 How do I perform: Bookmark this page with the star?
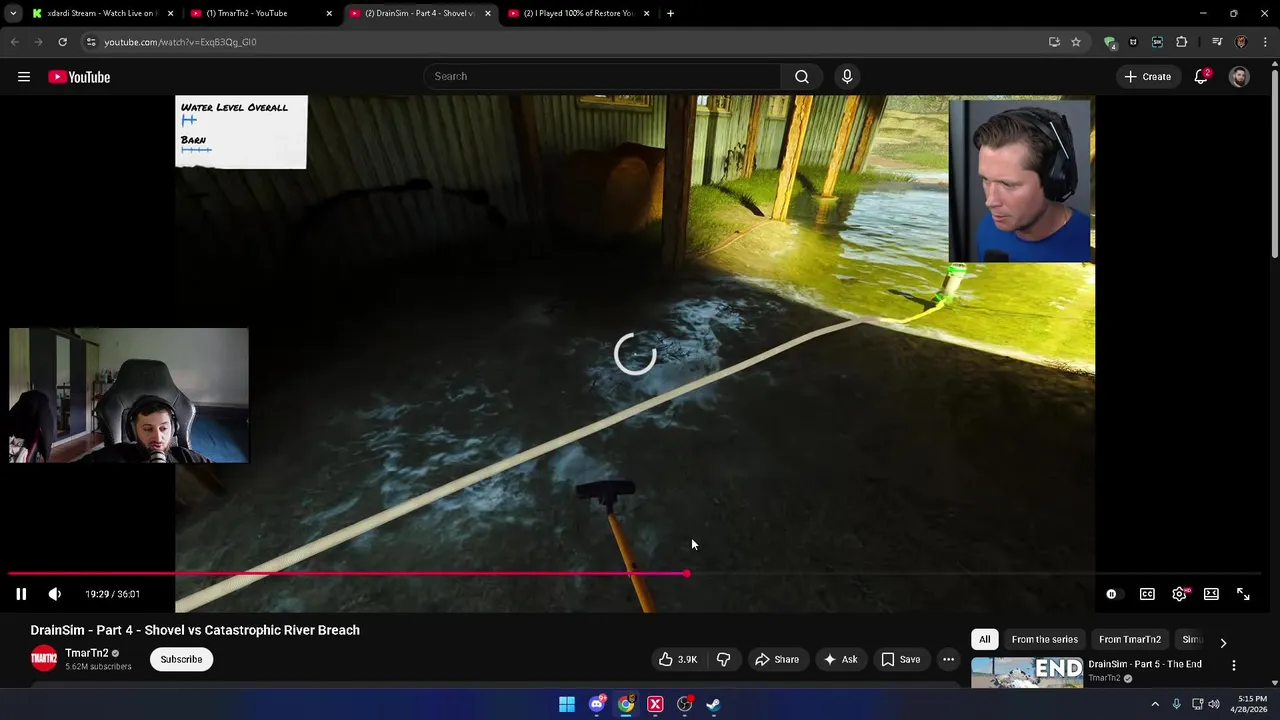point(1076,42)
